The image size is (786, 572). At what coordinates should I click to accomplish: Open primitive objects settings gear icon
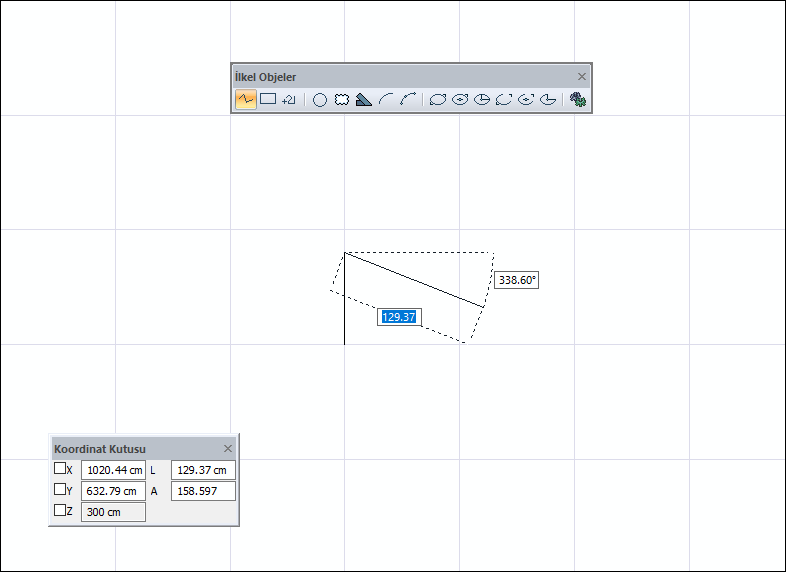[x=577, y=99]
